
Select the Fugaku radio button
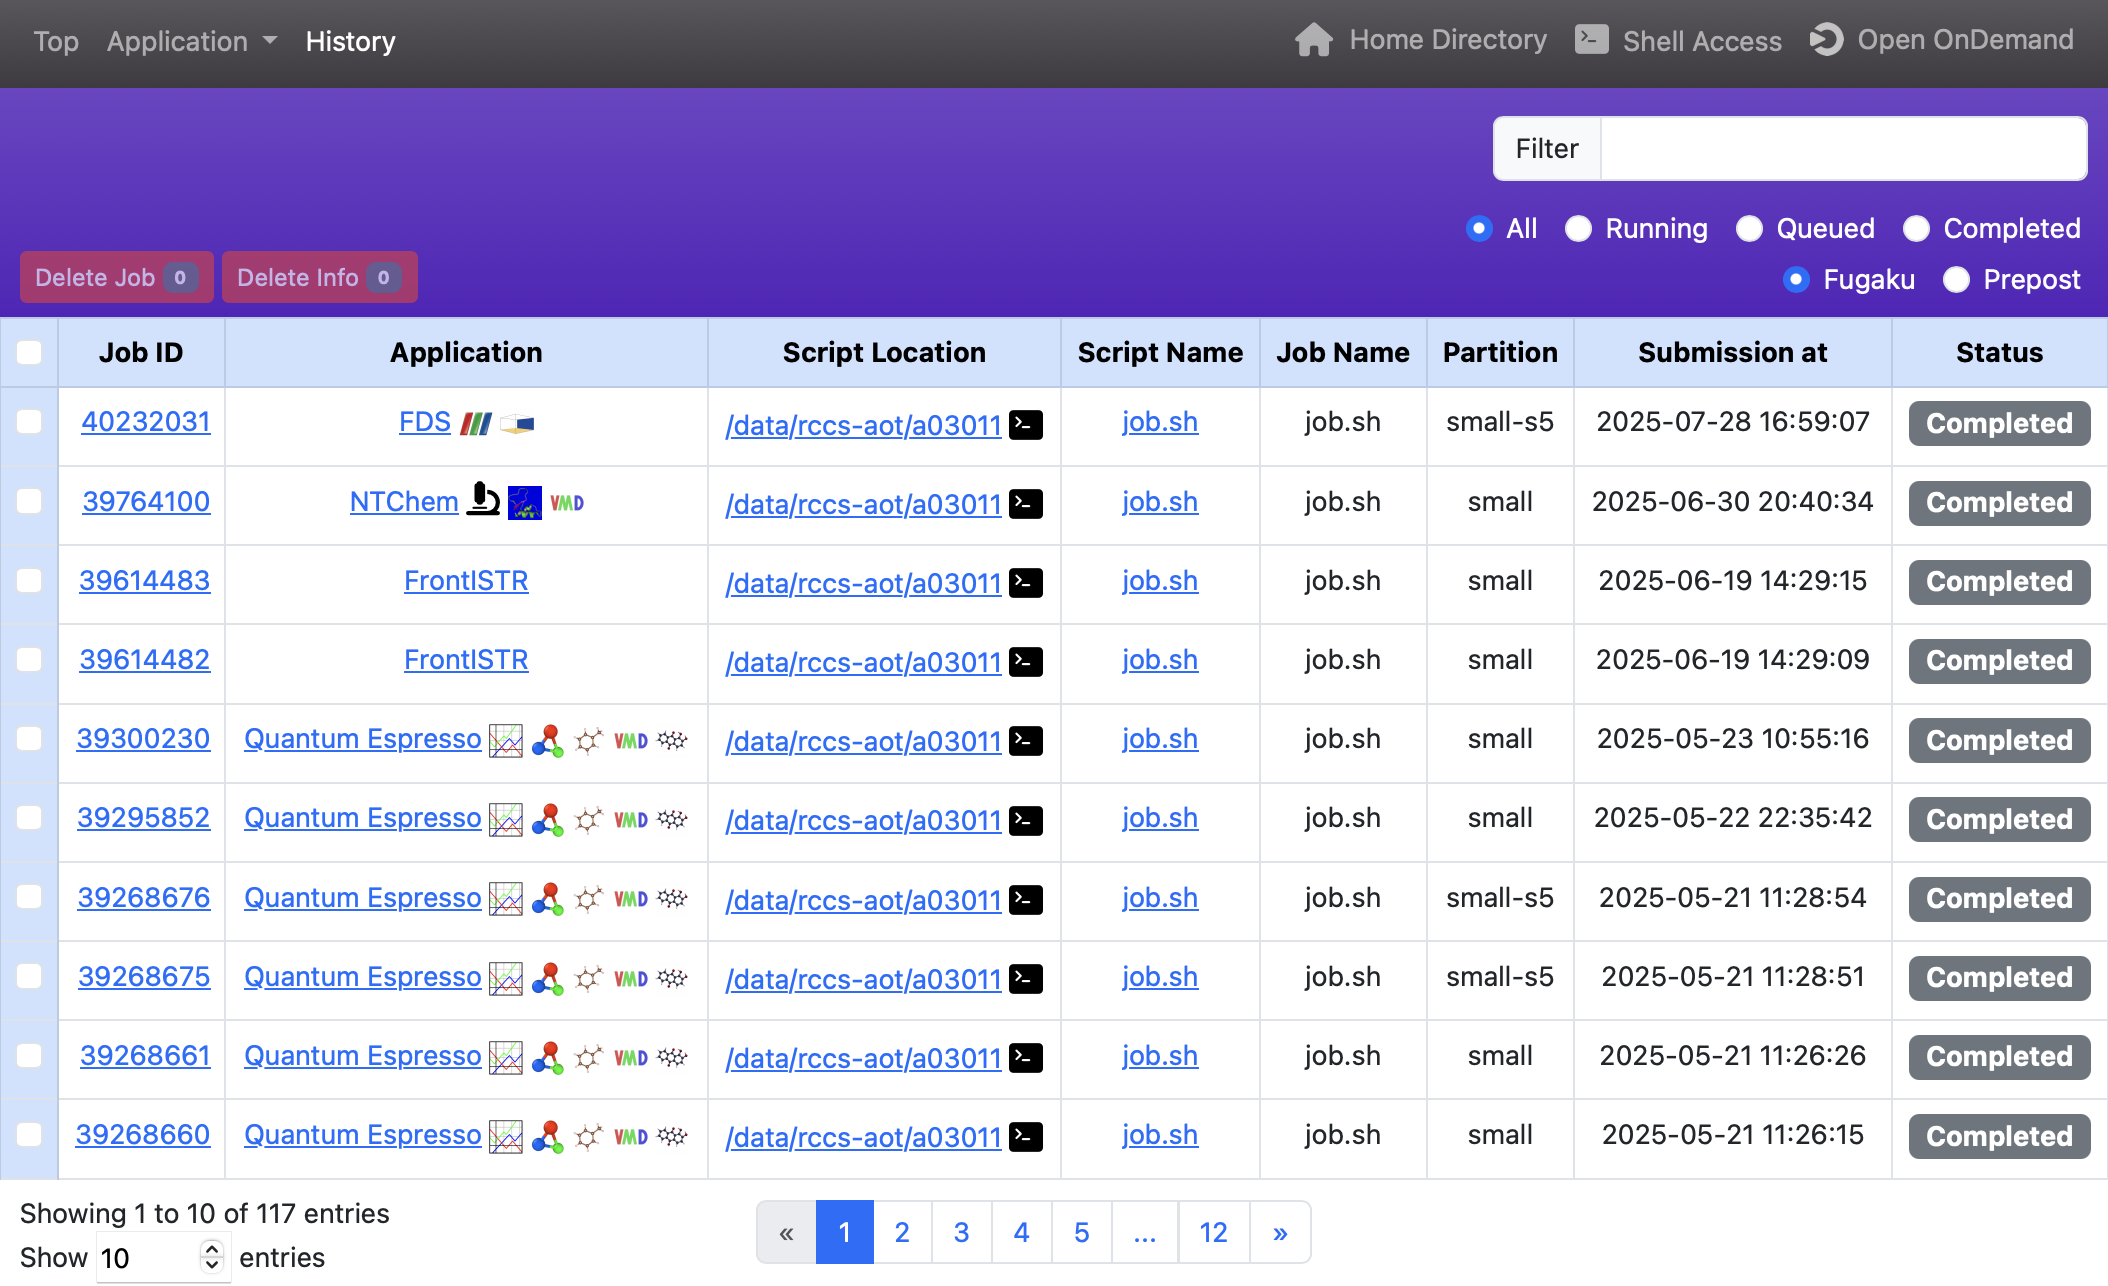pyautogui.click(x=1796, y=280)
